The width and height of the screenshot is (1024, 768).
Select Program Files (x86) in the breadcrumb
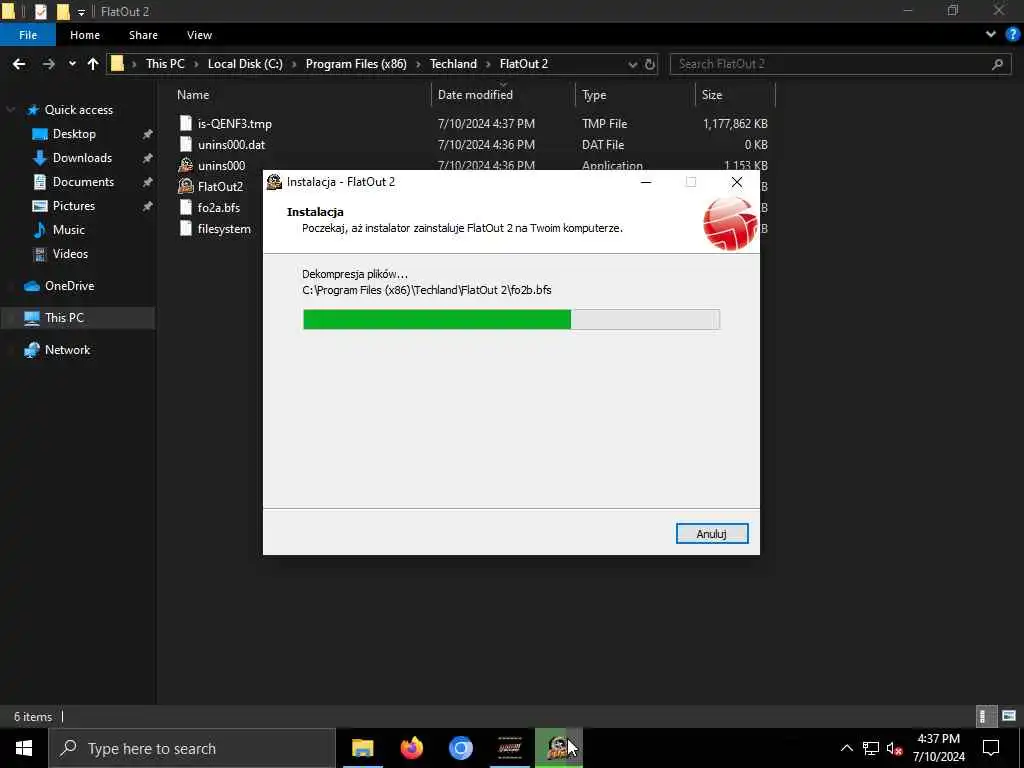[356, 64]
